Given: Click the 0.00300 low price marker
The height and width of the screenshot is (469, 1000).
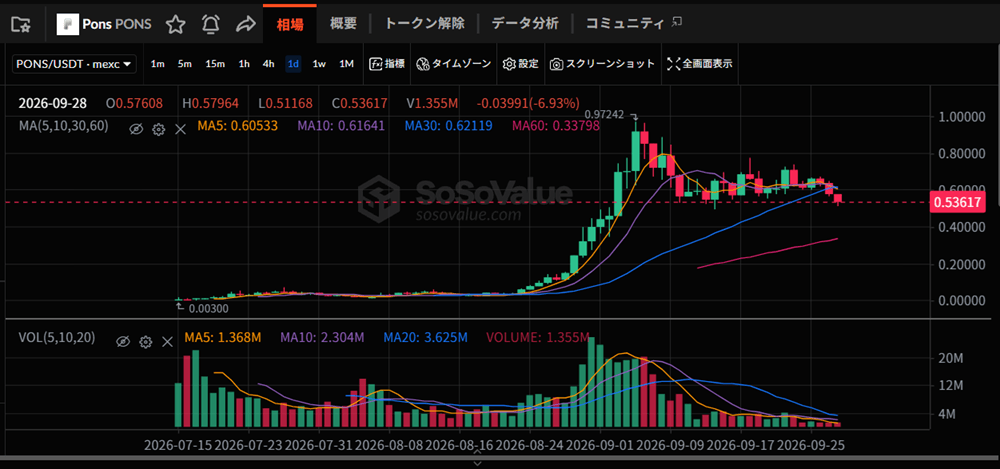Looking at the screenshot, I should point(208,309).
